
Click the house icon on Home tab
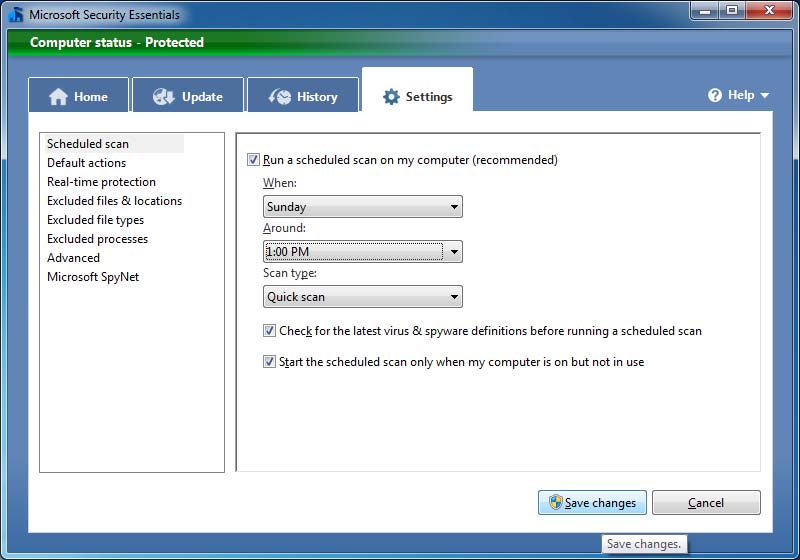click(x=58, y=96)
